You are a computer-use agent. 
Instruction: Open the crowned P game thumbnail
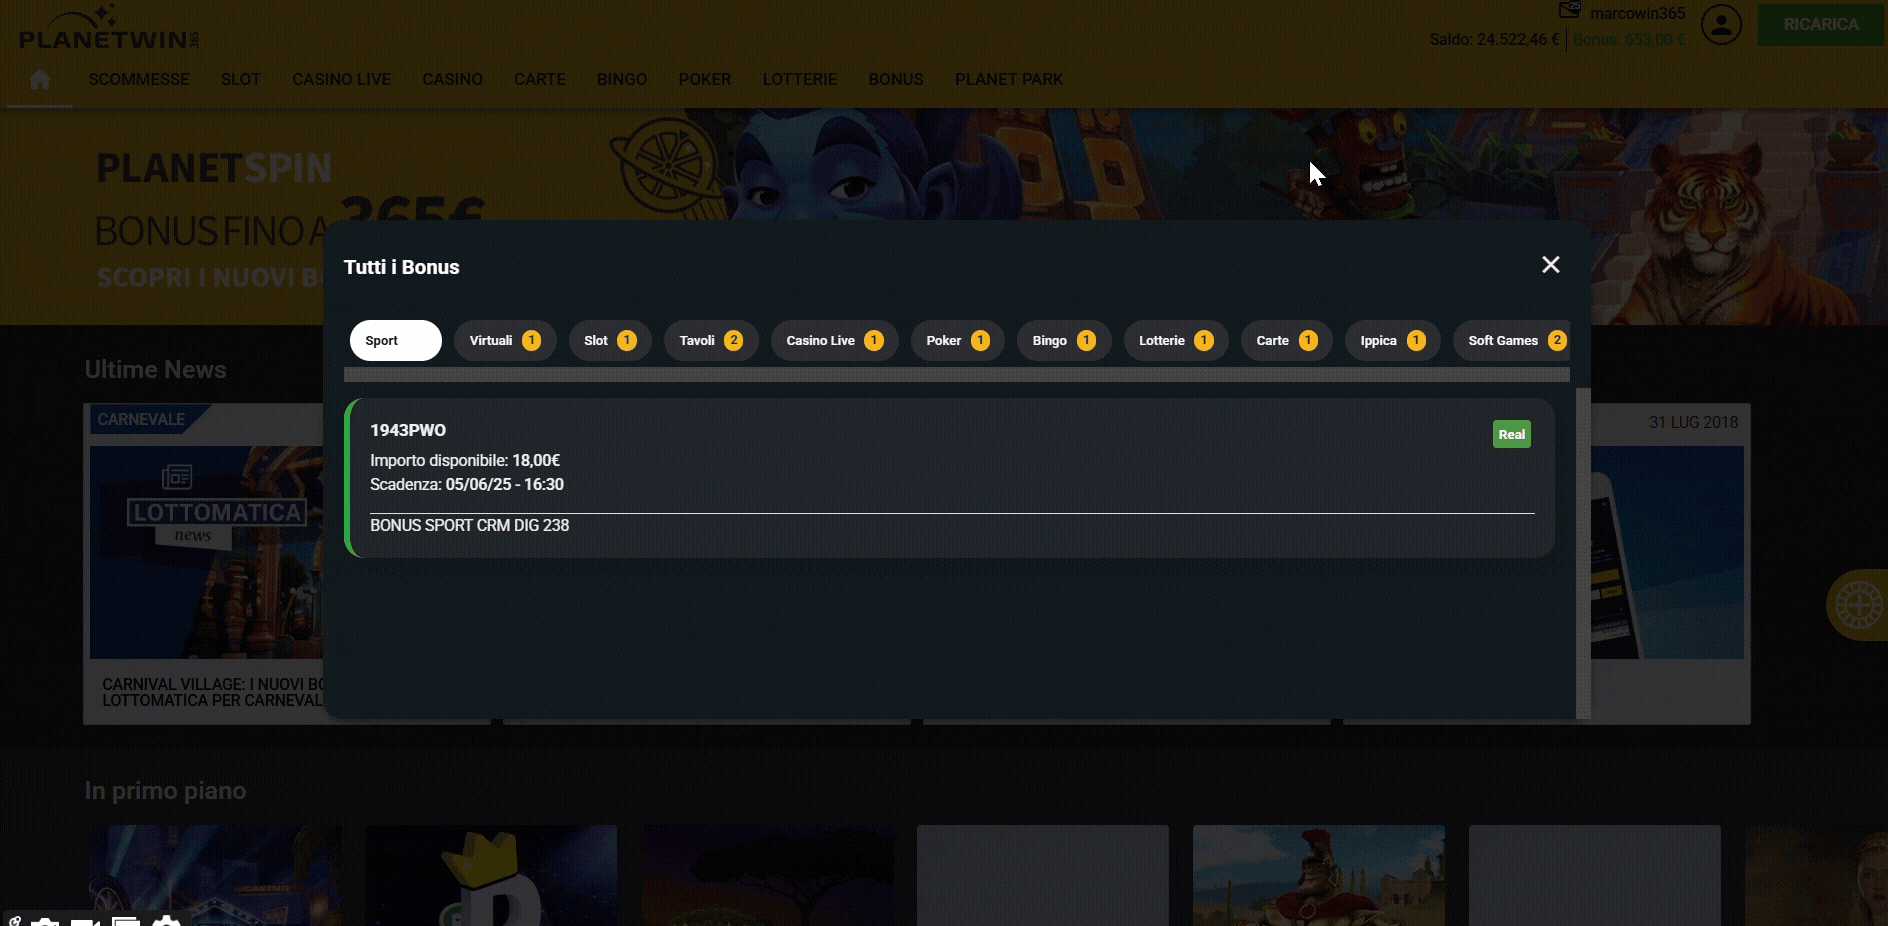pyautogui.click(x=491, y=875)
